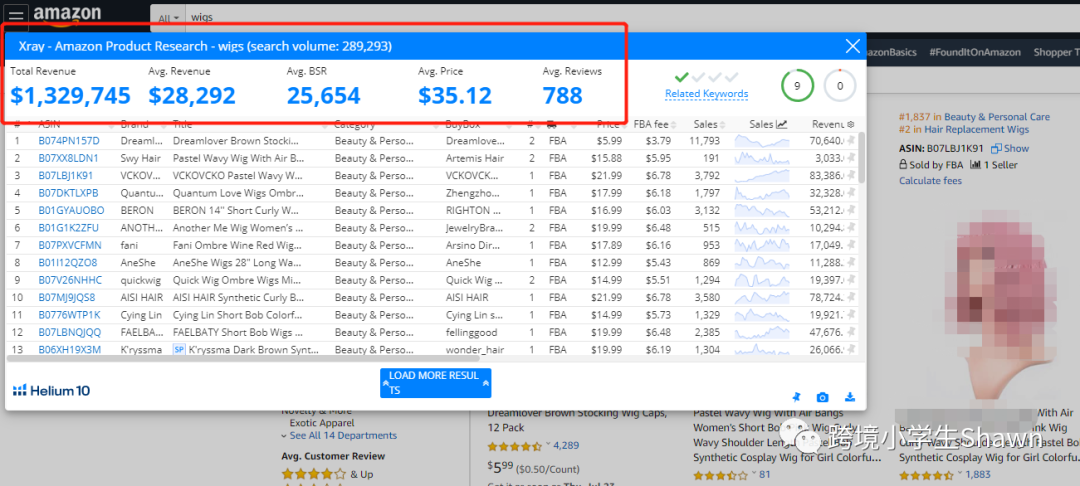Open the Xray table settings gear
Viewport: 1080px width, 486px height.
click(x=851, y=125)
